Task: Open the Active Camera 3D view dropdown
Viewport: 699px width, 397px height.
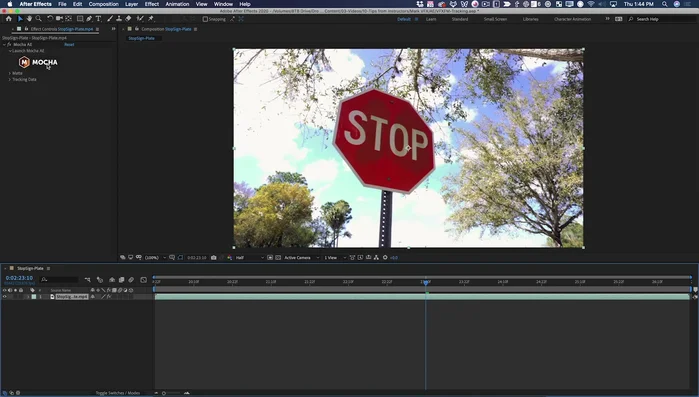Action: pos(302,258)
